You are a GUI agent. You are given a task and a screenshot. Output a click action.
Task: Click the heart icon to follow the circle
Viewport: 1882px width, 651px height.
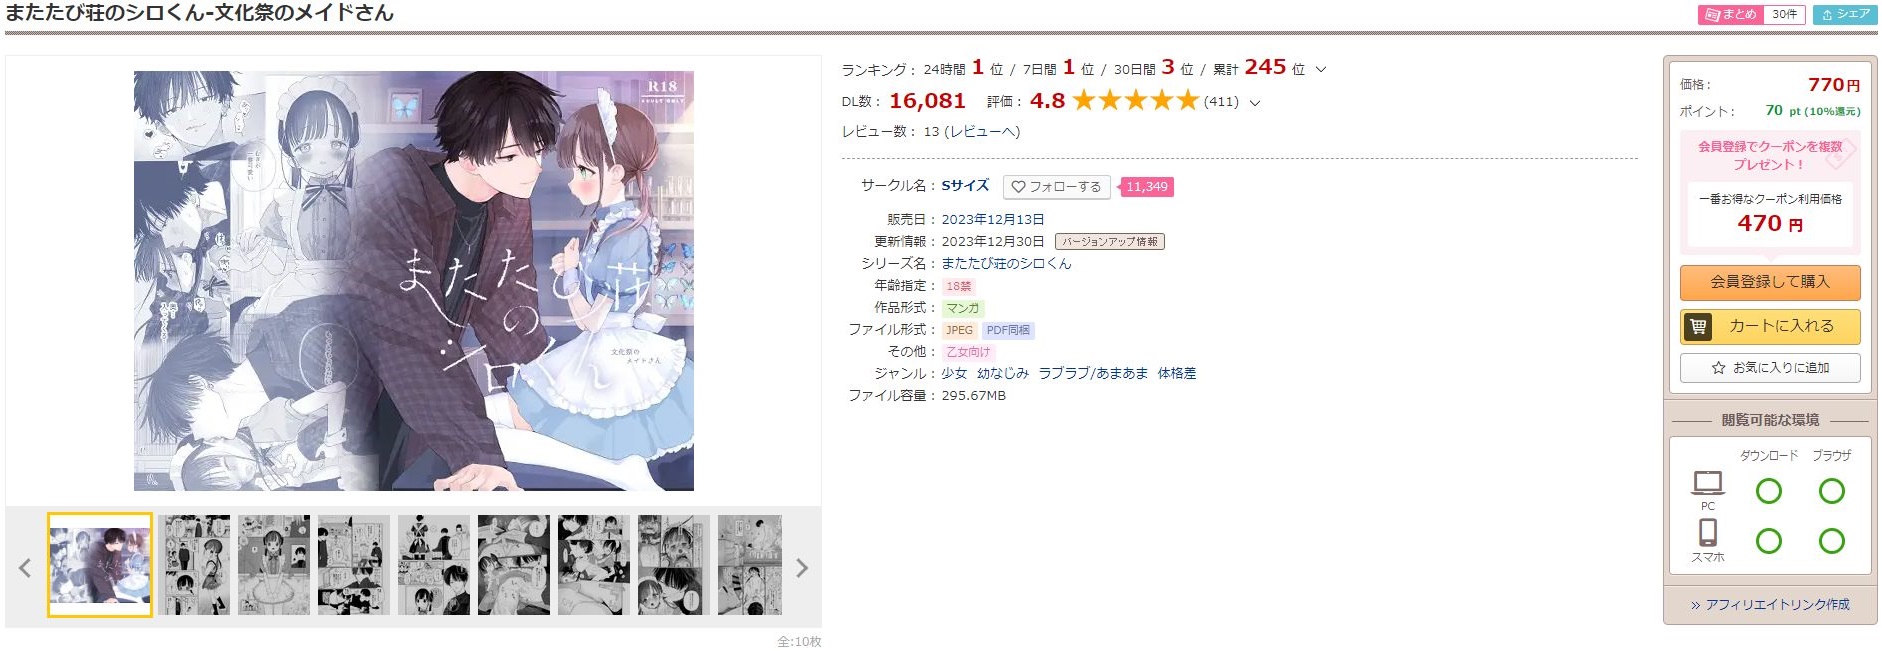click(1018, 187)
